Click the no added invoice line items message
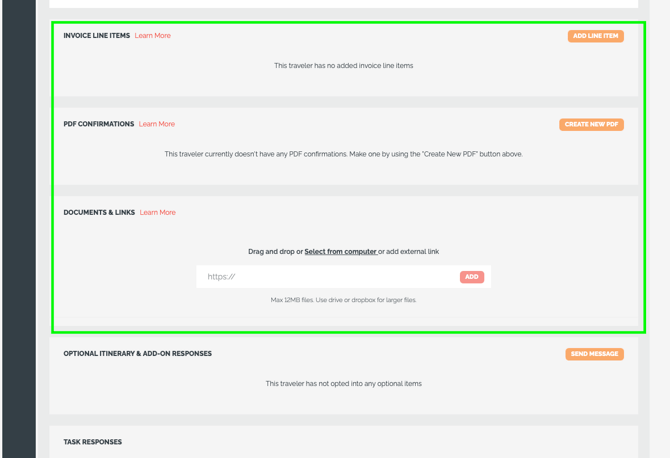670x458 pixels. coord(344,65)
